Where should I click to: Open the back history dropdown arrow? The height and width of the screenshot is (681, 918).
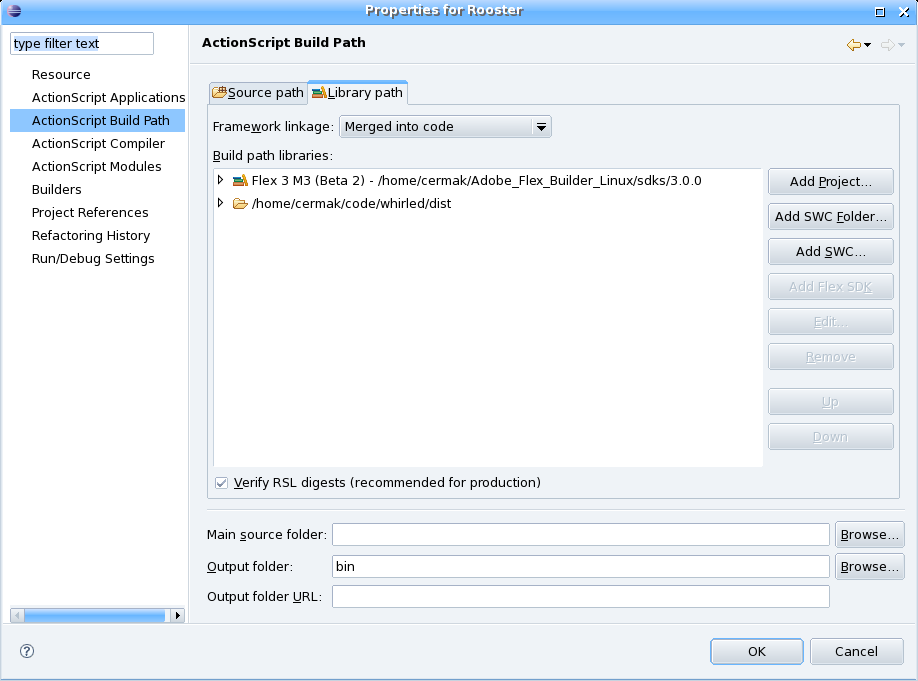(x=867, y=45)
